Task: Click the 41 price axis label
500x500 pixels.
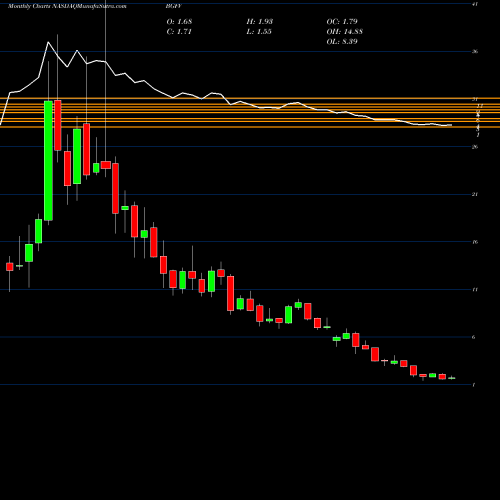Action: click(x=475, y=4)
